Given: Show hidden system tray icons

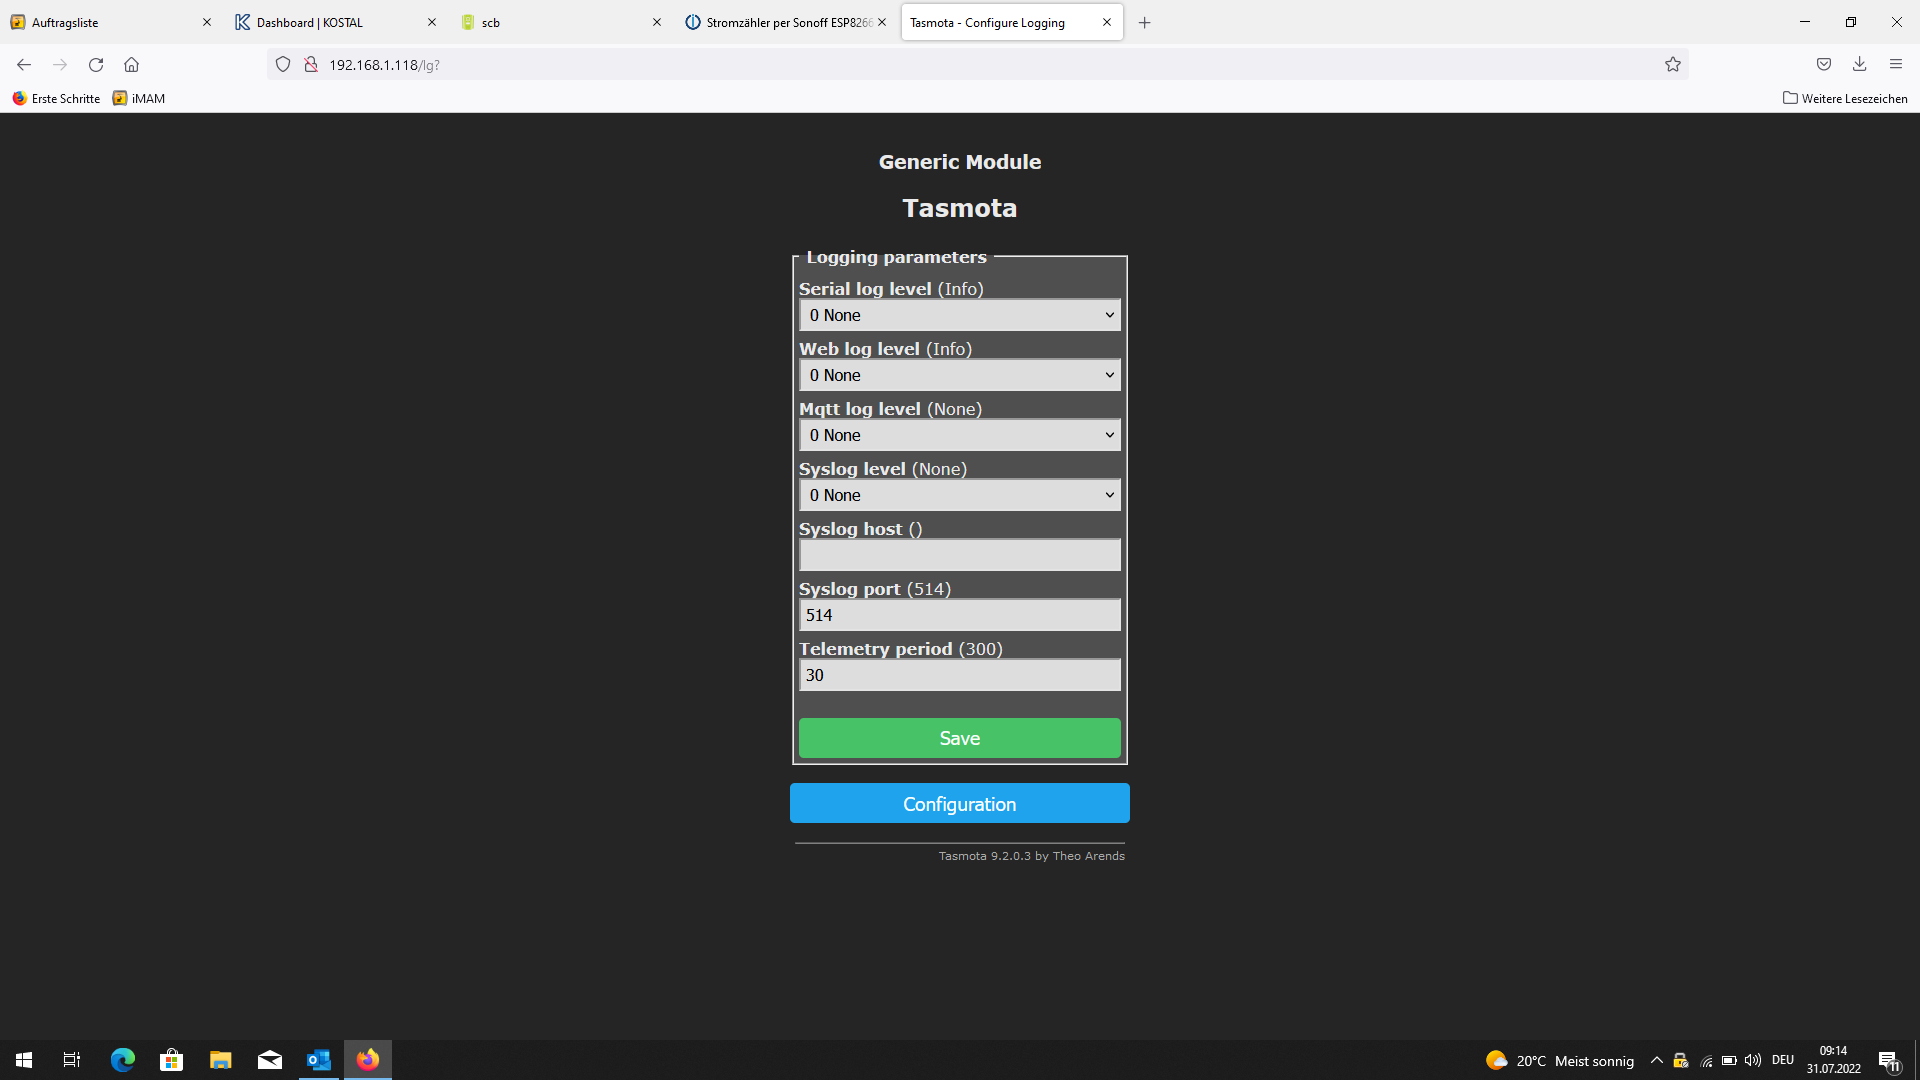Looking at the screenshot, I should coord(1657,1060).
